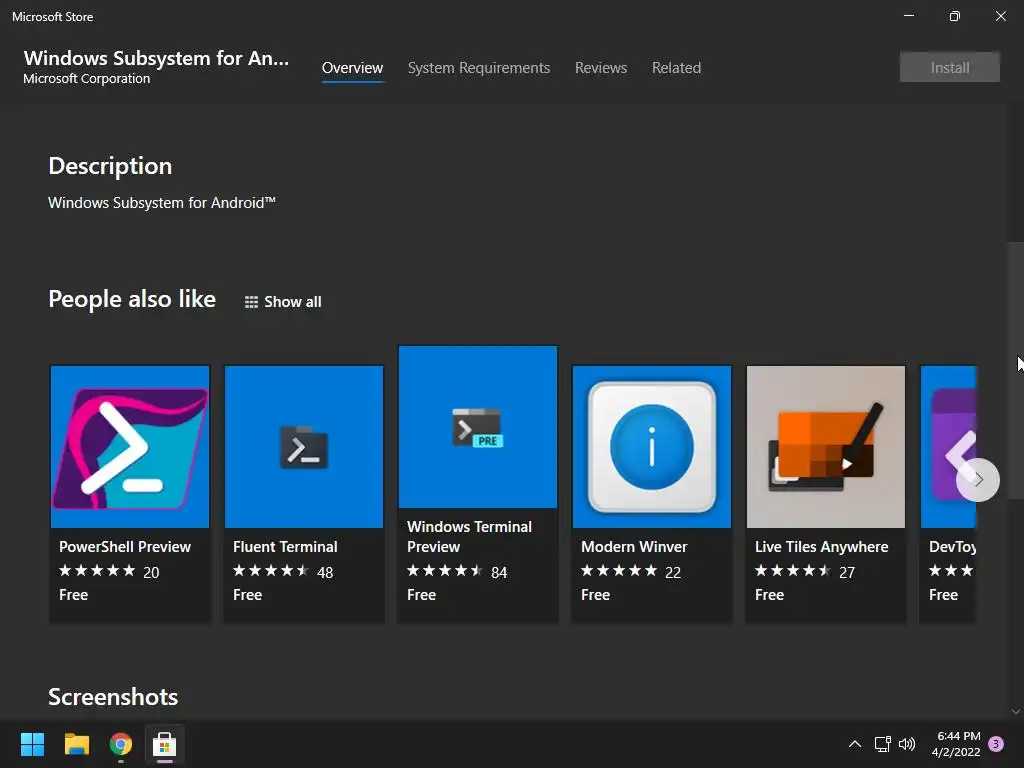This screenshot has width=1024, height=768.
Task: Click the Screenshots section heading
Action: pos(113,697)
